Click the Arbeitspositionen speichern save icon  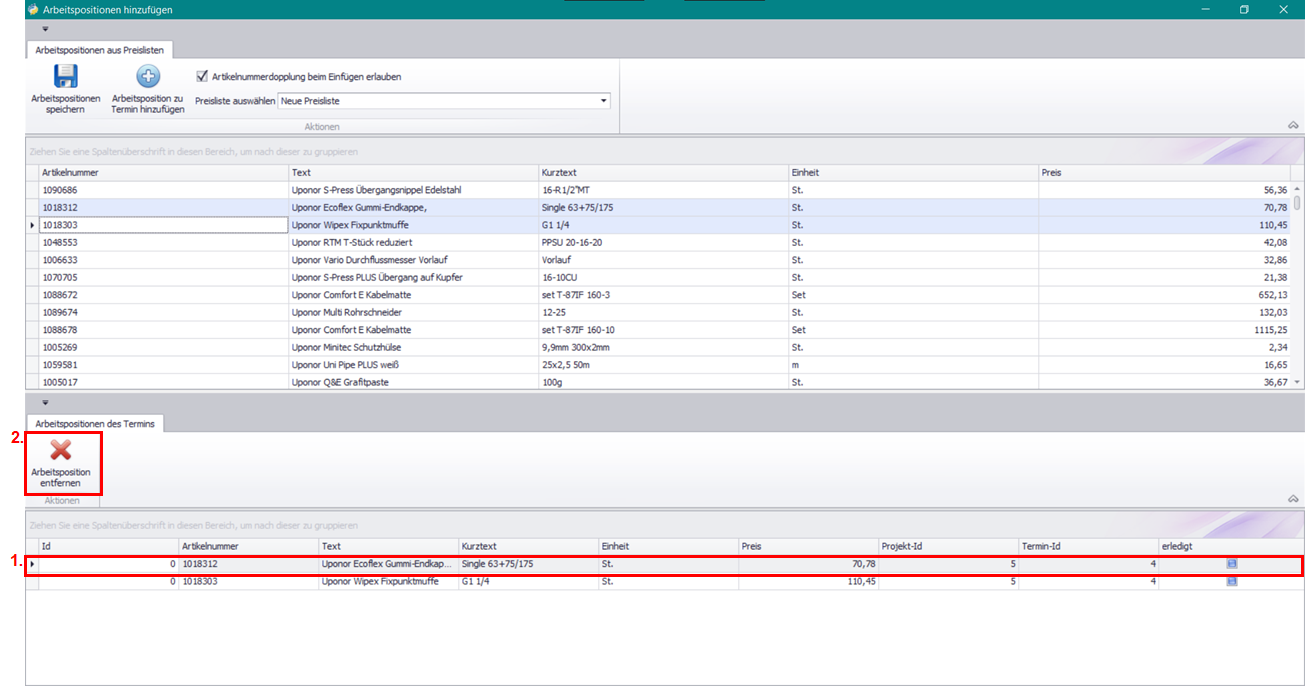(66, 77)
